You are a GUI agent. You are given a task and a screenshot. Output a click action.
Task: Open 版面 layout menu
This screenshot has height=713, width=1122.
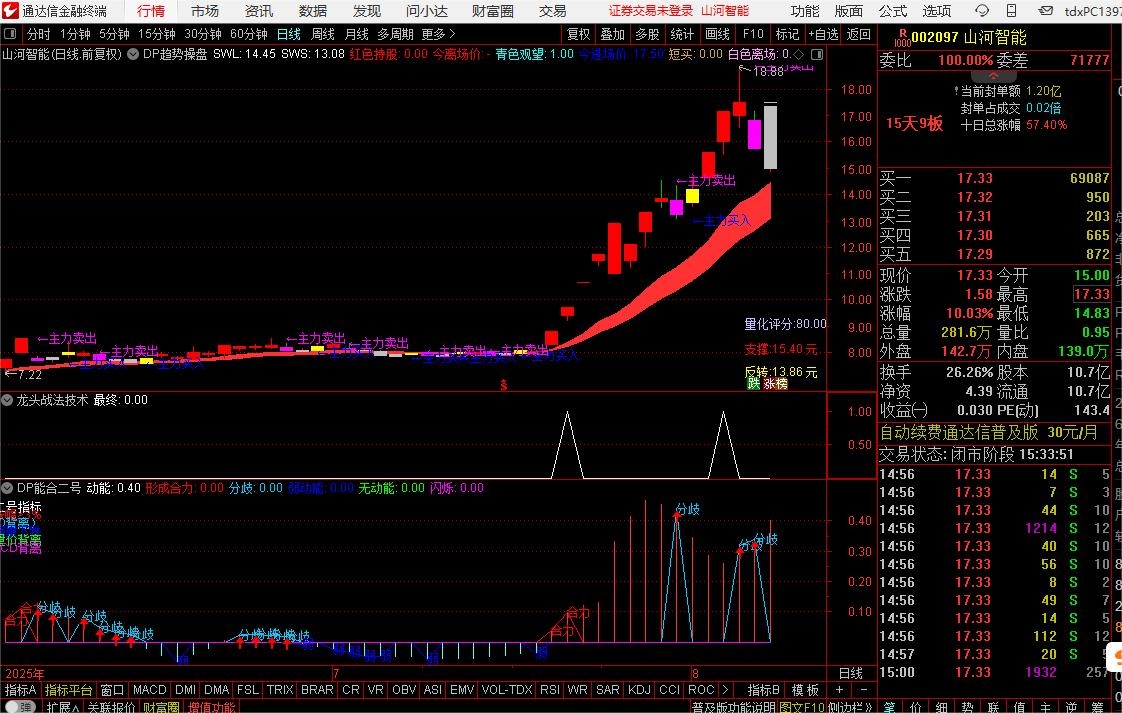849,11
